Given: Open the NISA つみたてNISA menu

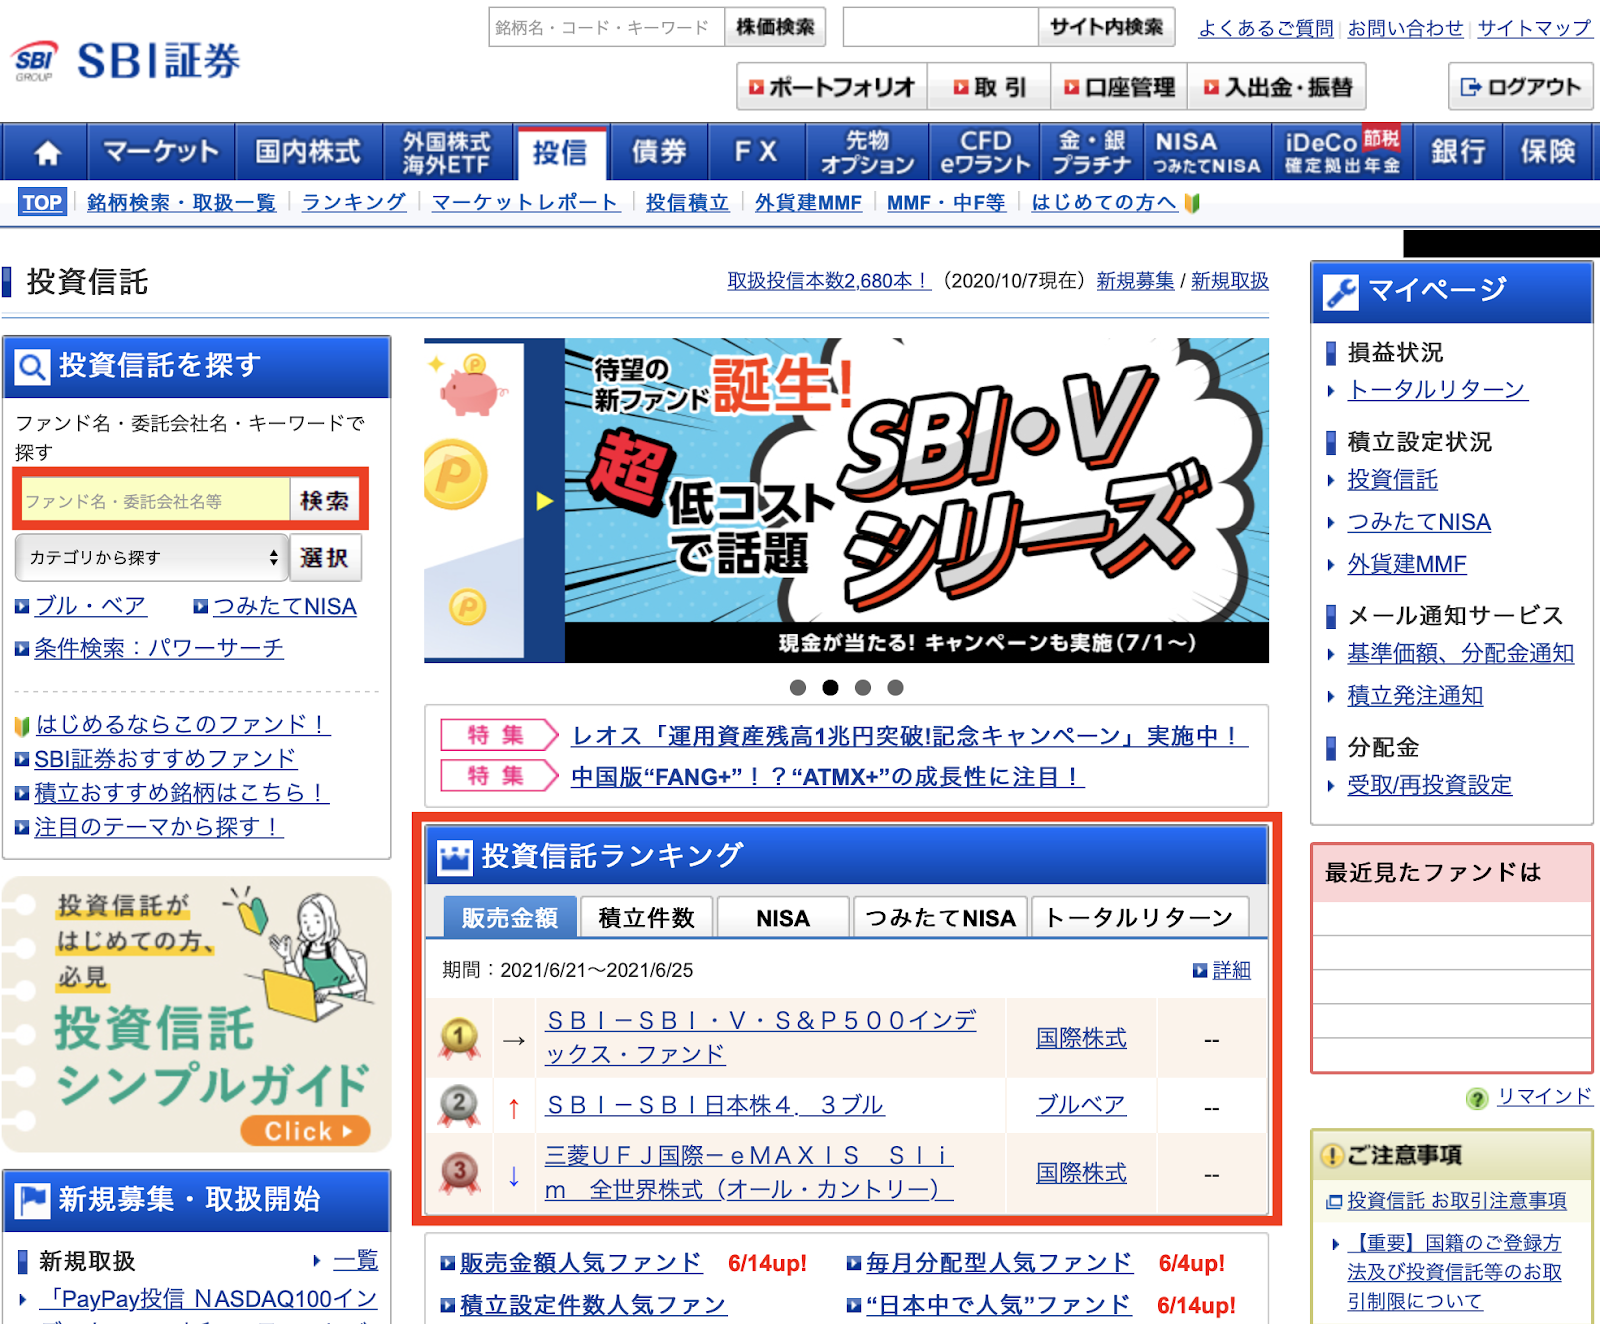Looking at the screenshot, I should tap(1207, 152).
